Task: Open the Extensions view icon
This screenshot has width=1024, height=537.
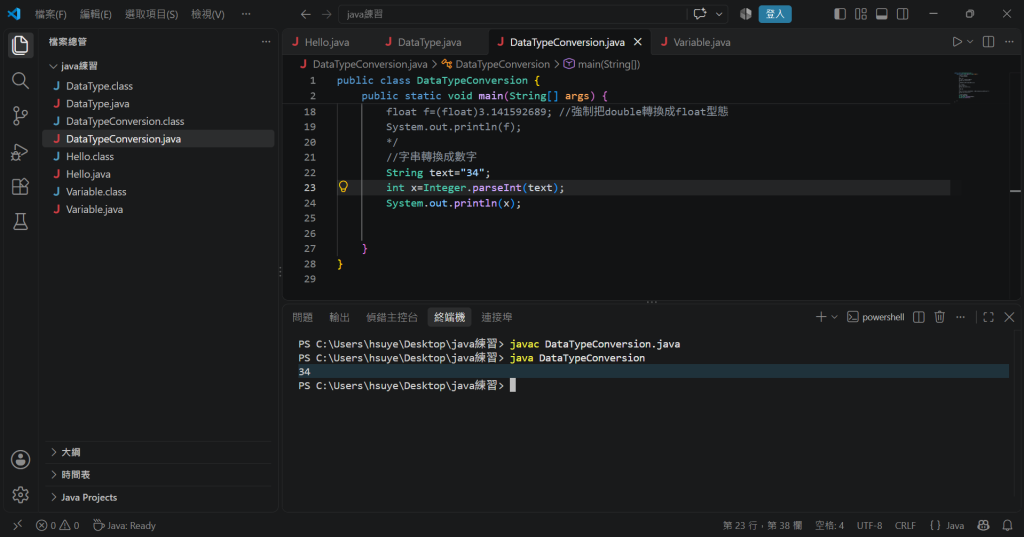Action: [20, 187]
